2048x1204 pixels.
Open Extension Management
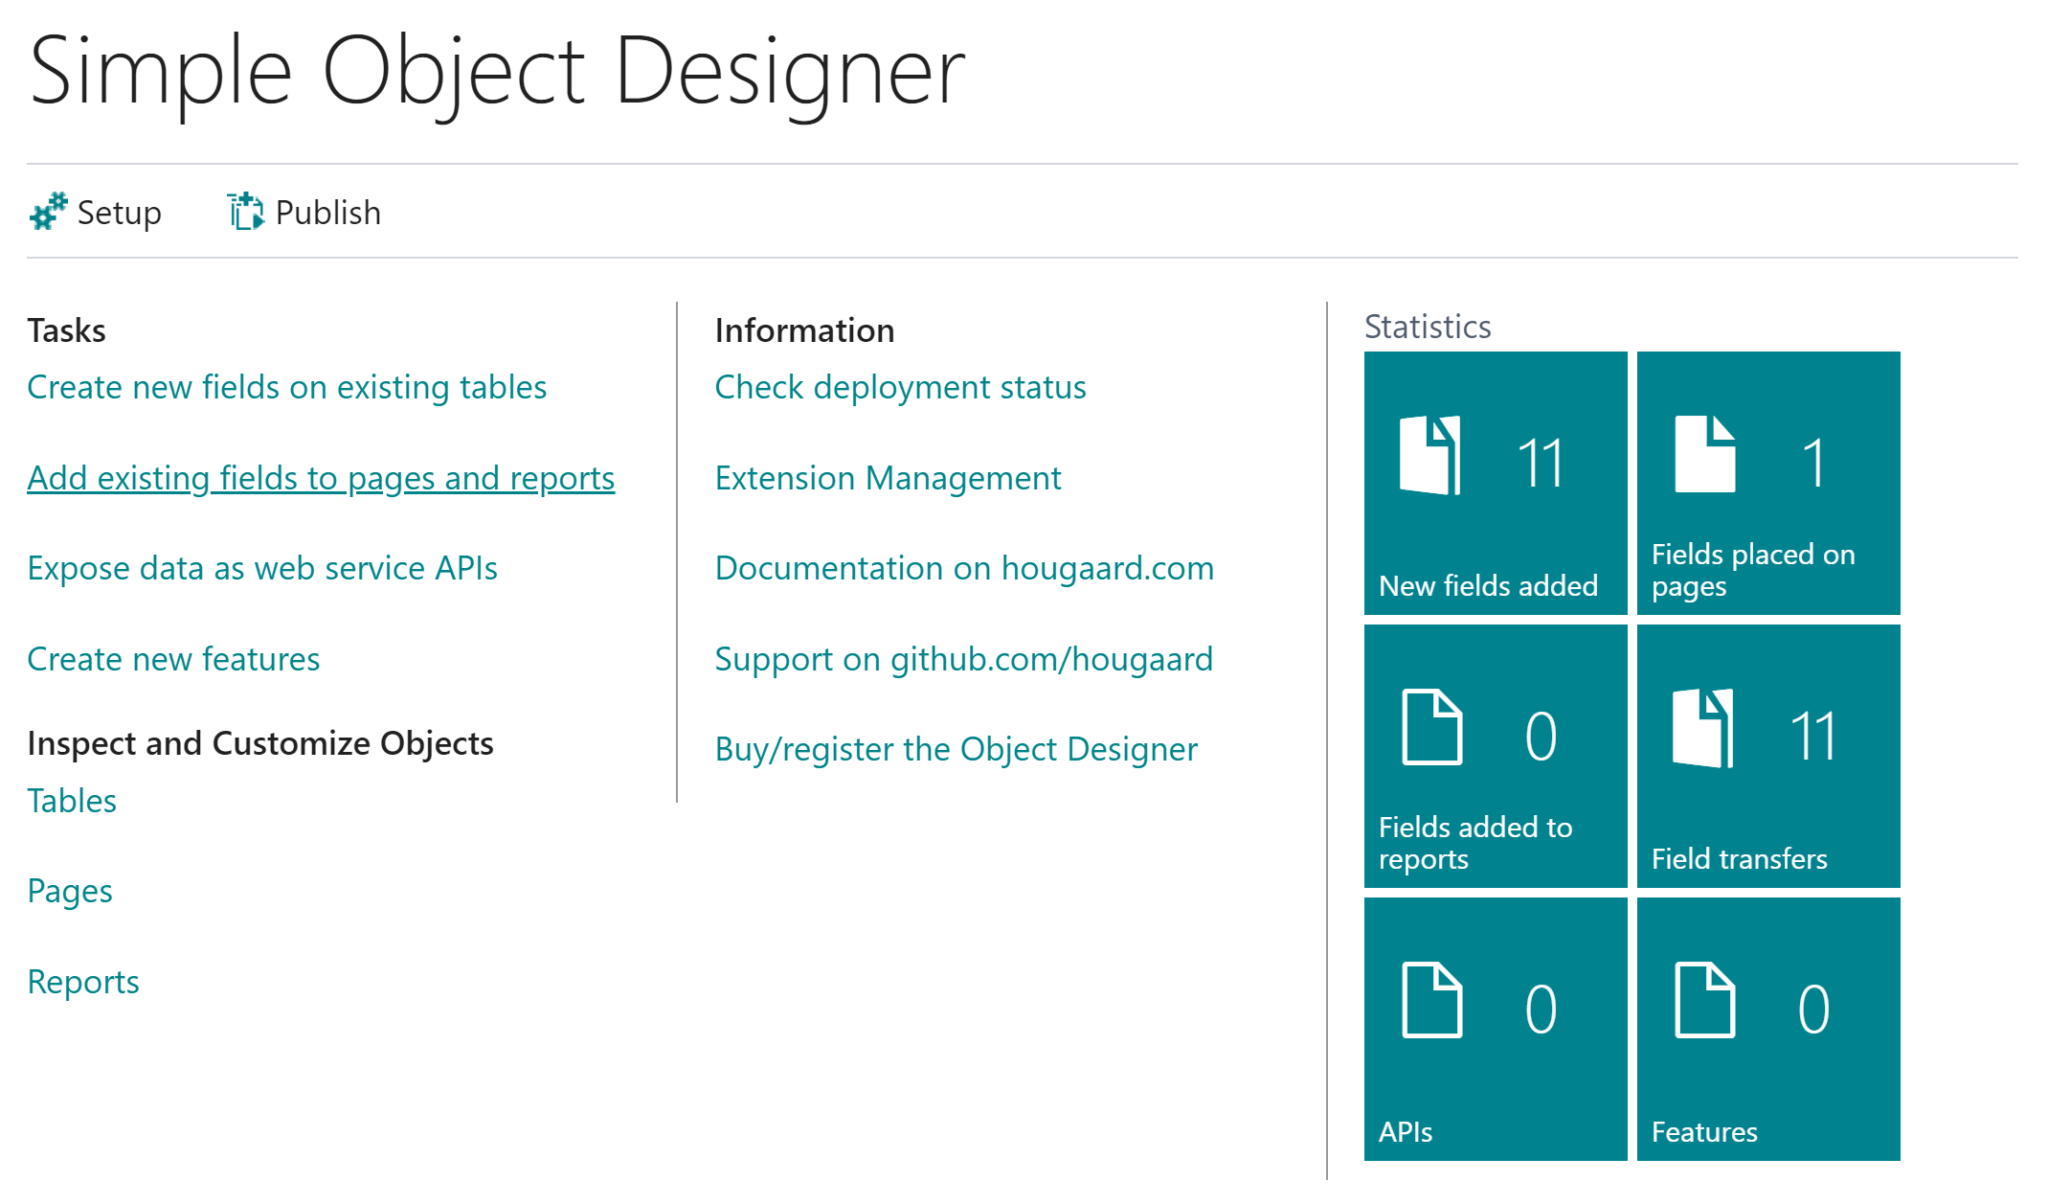887,477
